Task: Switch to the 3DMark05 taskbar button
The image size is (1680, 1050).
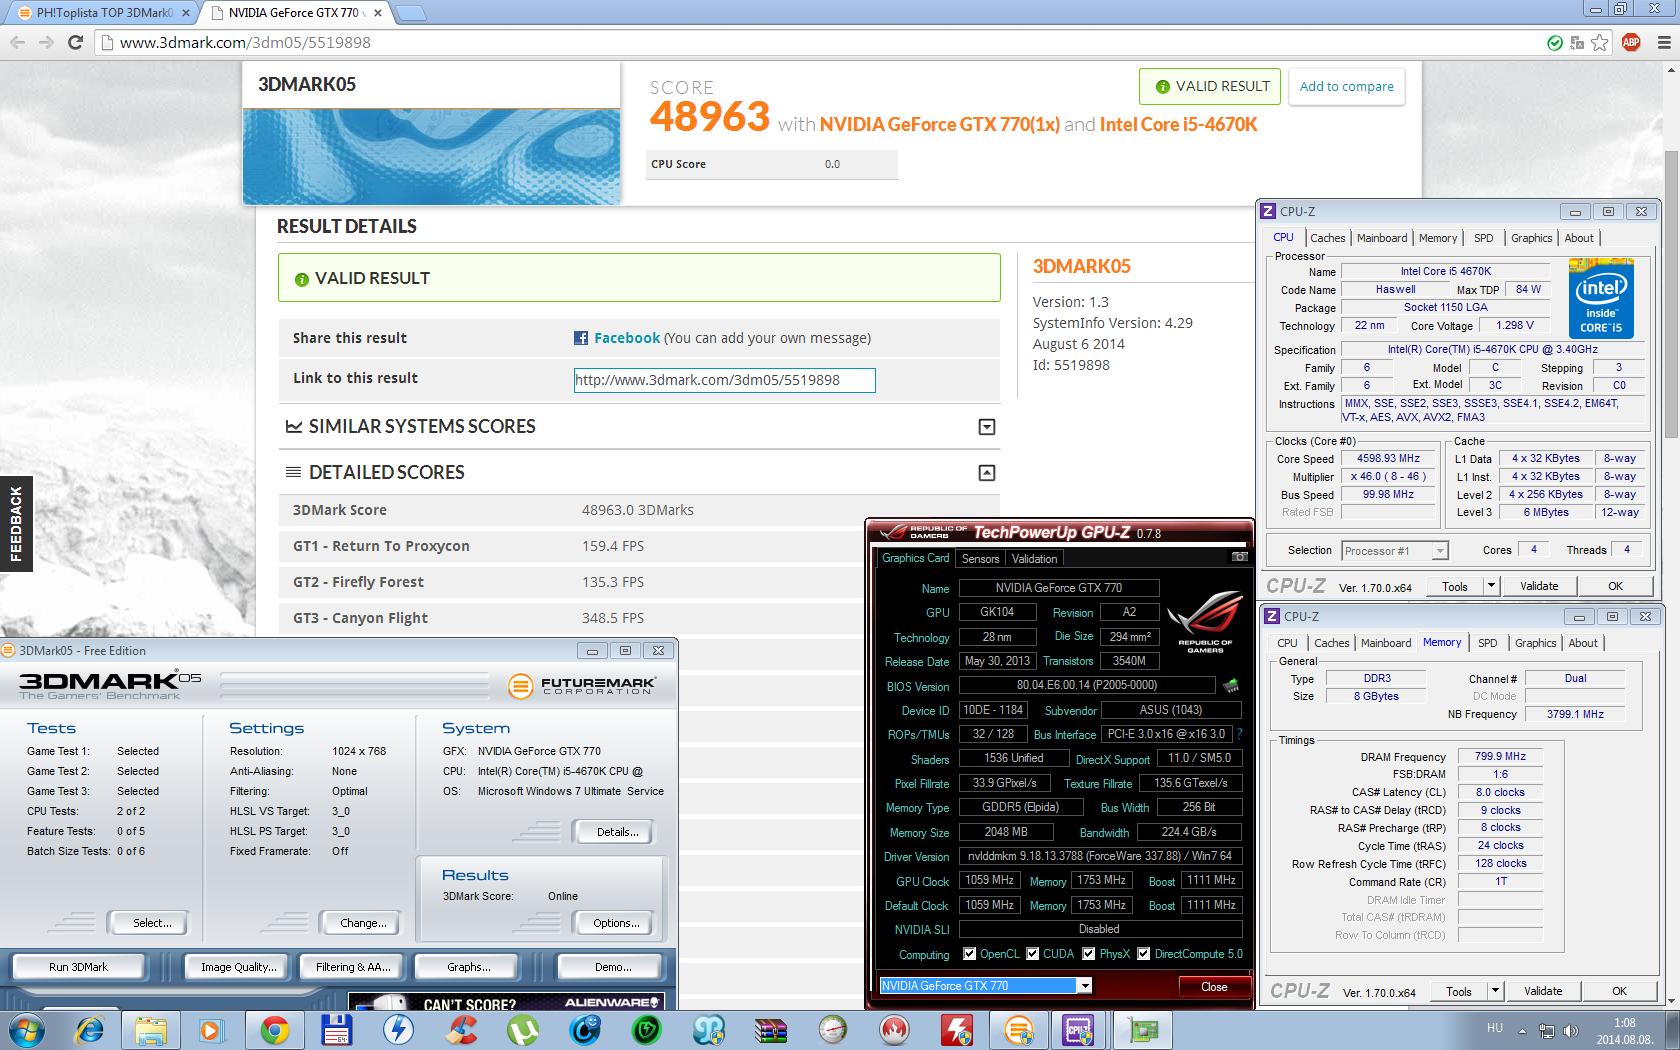Action: (x=1018, y=1030)
